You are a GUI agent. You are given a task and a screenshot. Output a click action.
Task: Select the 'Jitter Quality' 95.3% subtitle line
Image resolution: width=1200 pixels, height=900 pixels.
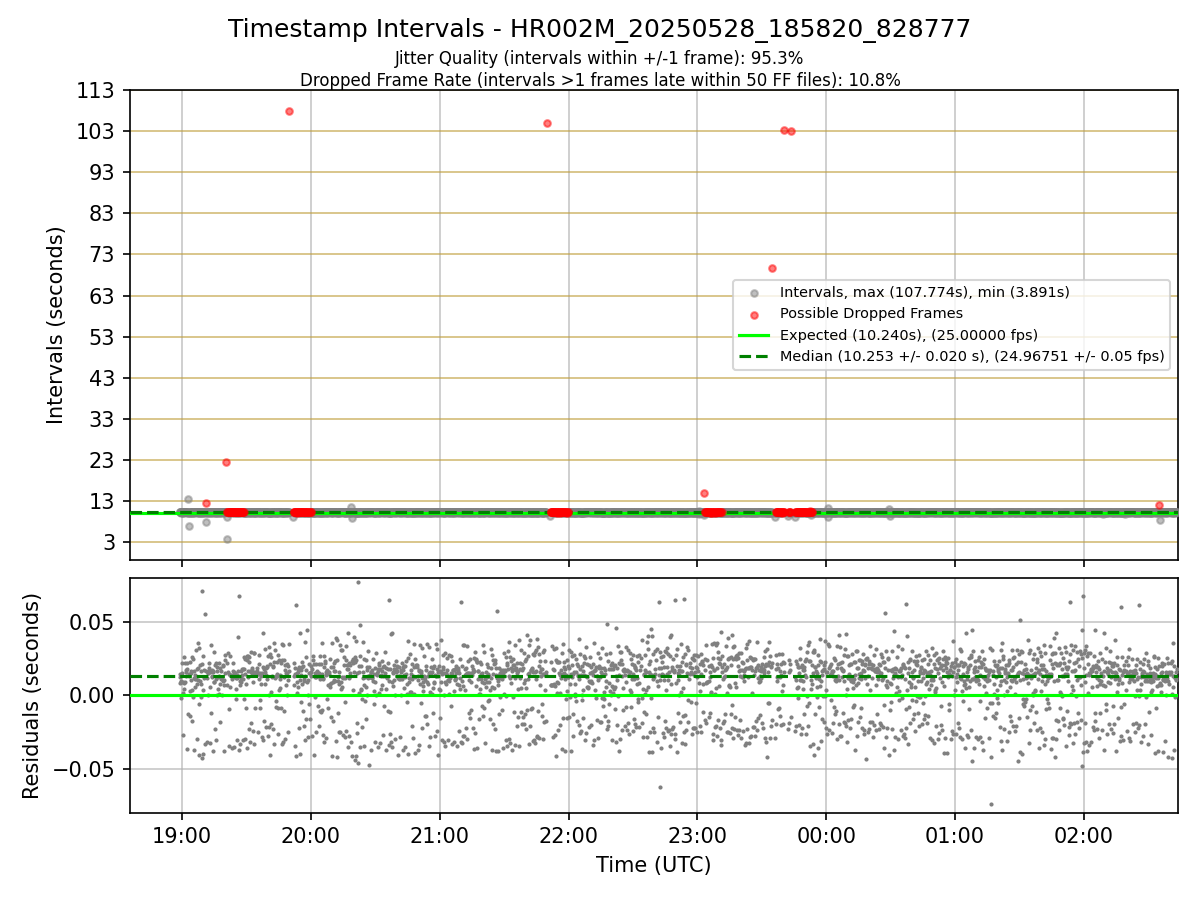(599, 59)
